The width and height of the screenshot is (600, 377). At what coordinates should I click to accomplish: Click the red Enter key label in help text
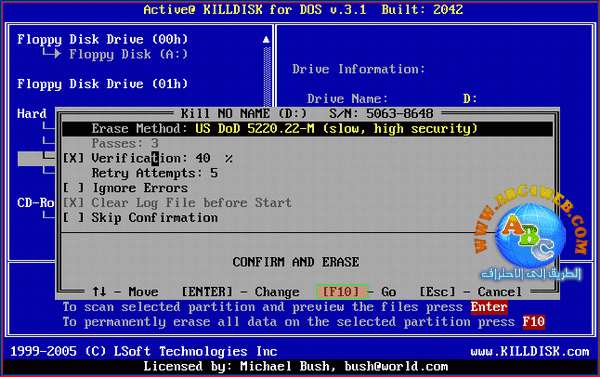tap(489, 307)
